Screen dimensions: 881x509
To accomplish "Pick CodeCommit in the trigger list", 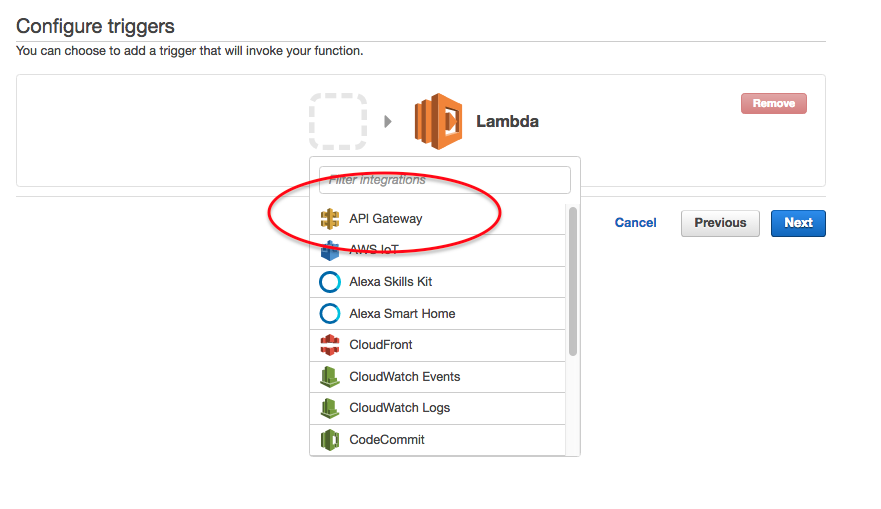I will coord(438,440).
